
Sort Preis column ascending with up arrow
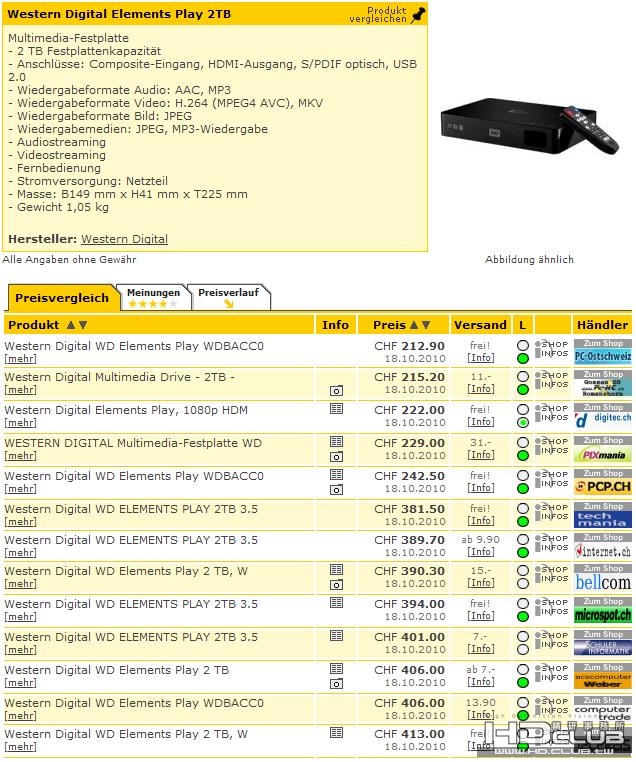(414, 325)
